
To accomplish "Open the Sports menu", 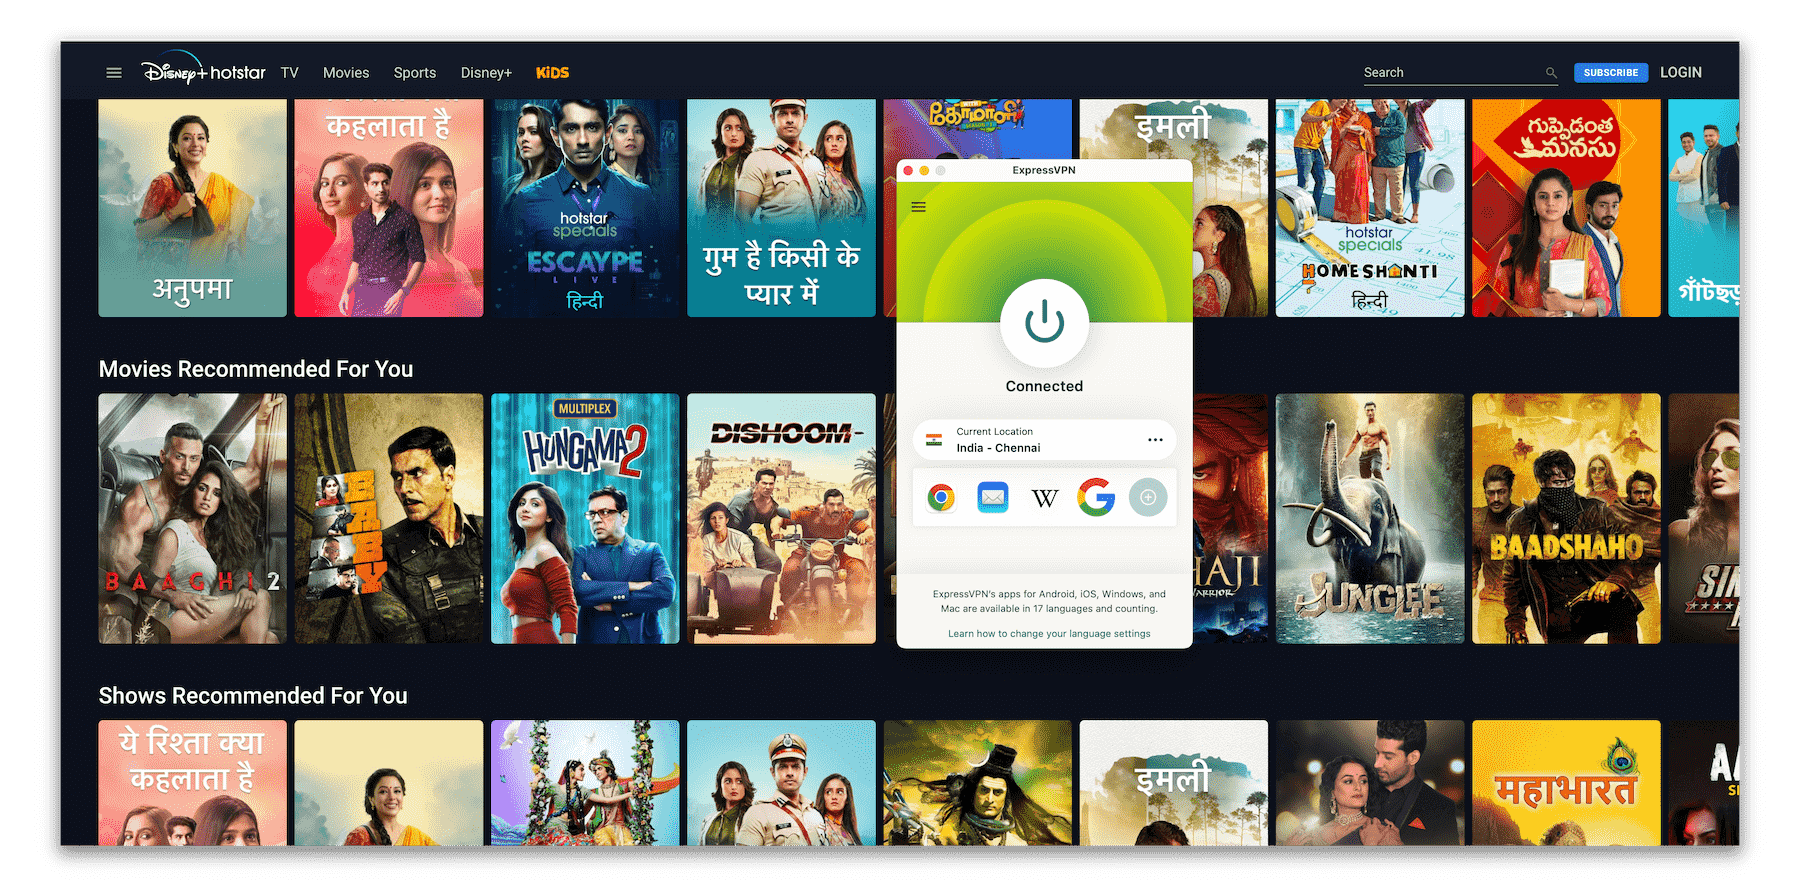I will click(x=415, y=73).
